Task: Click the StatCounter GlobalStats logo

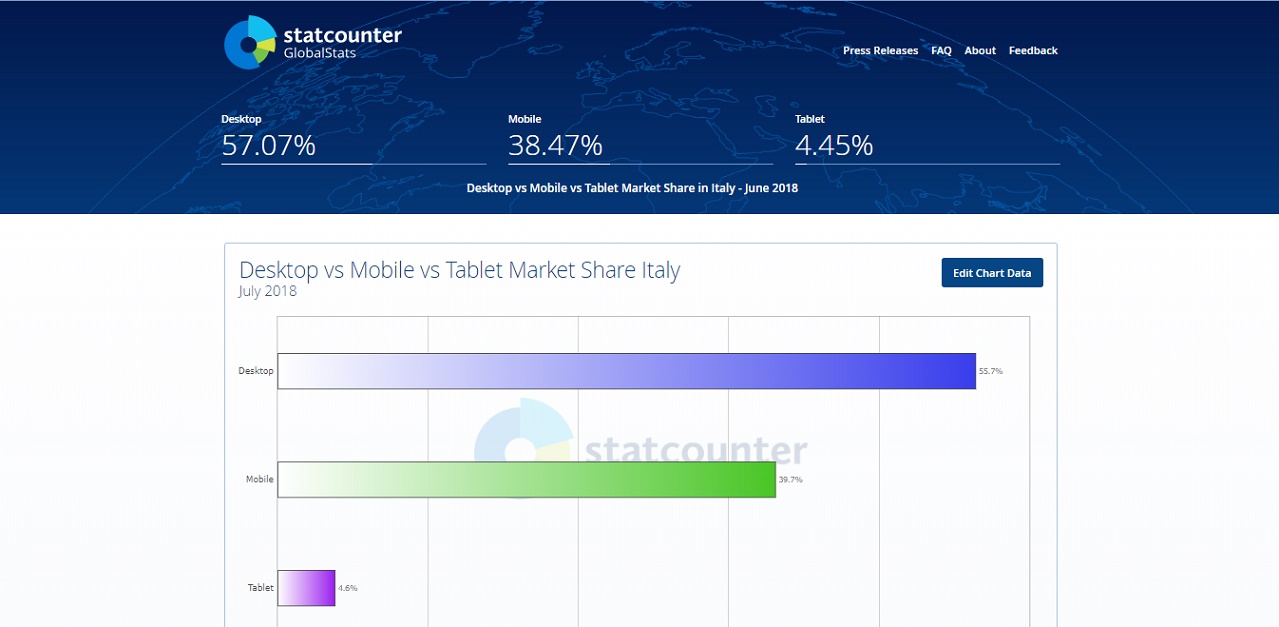Action: tap(313, 42)
